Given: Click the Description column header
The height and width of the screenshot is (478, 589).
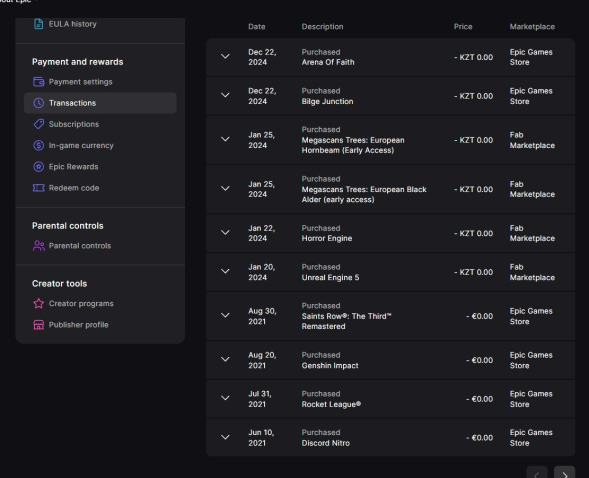Looking at the screenshot, I should pyautogui.click(x=322, y=27).
